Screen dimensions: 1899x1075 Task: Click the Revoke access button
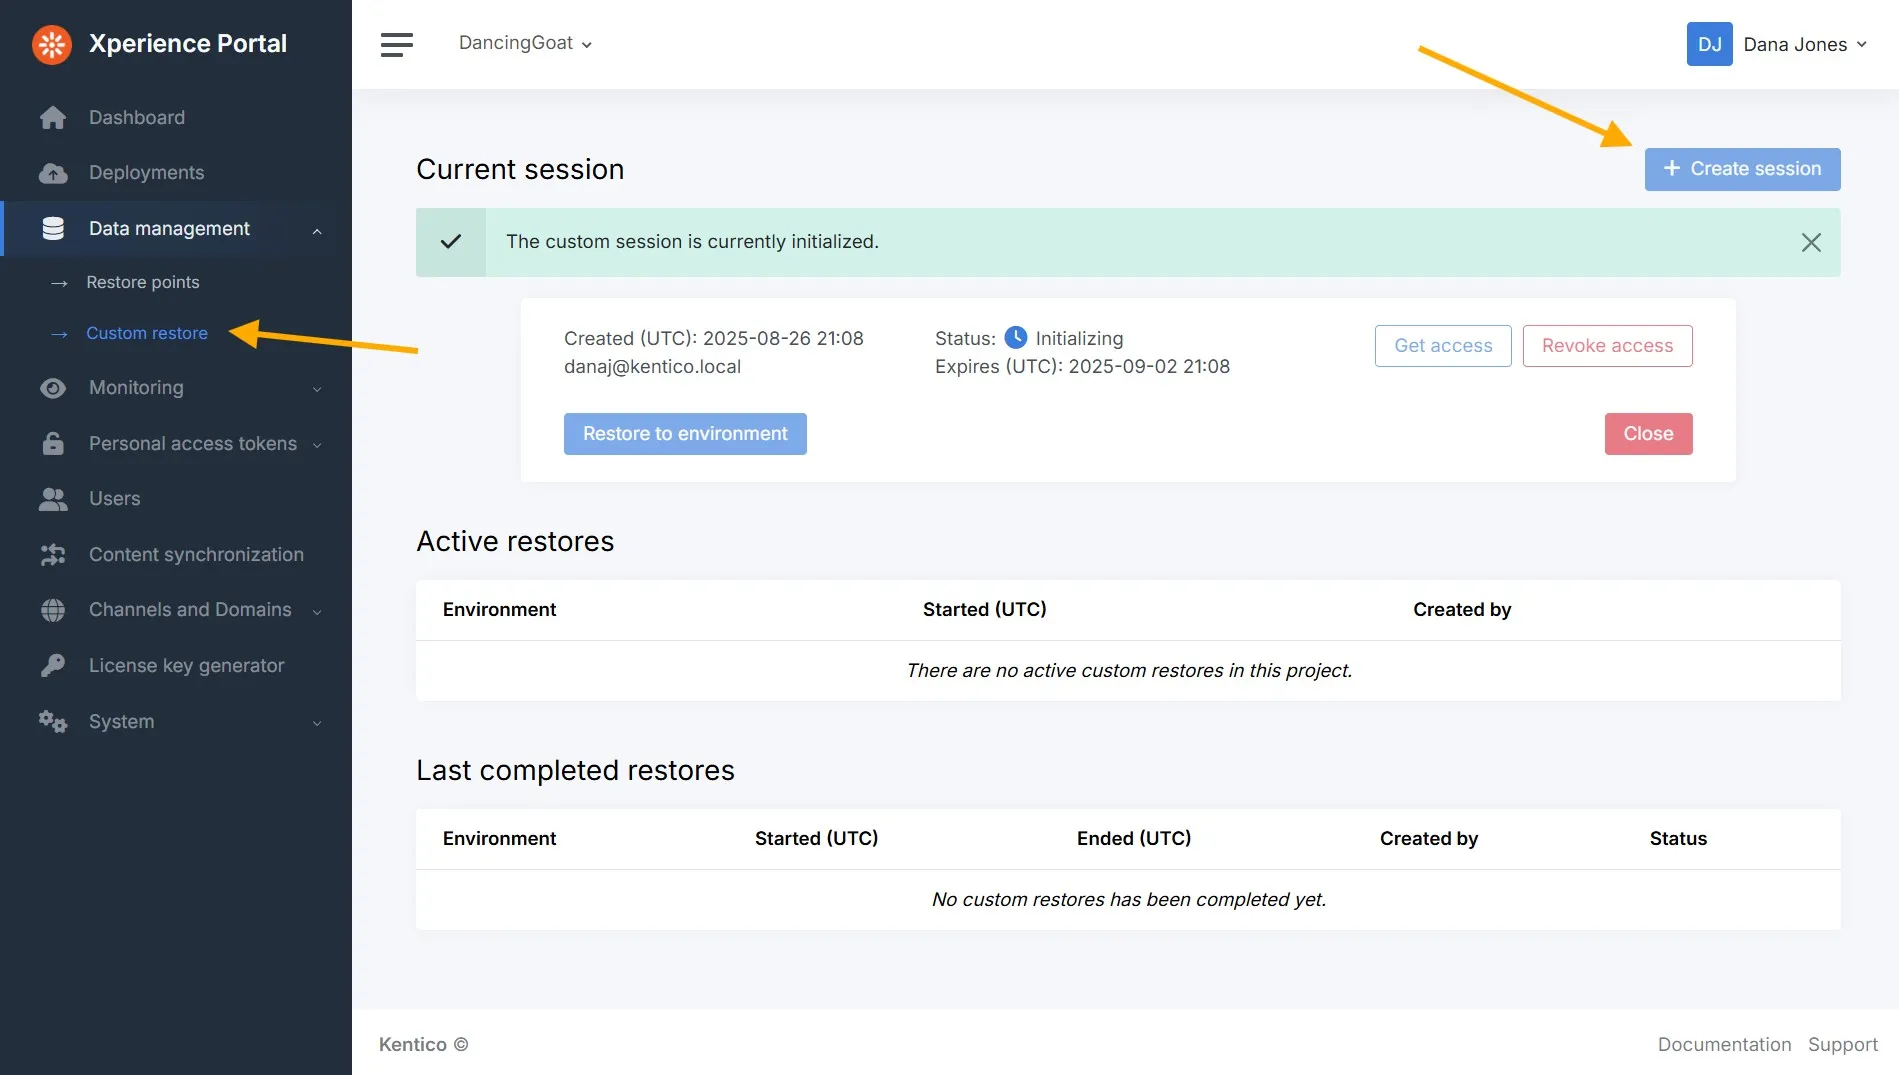(1607, 346)
